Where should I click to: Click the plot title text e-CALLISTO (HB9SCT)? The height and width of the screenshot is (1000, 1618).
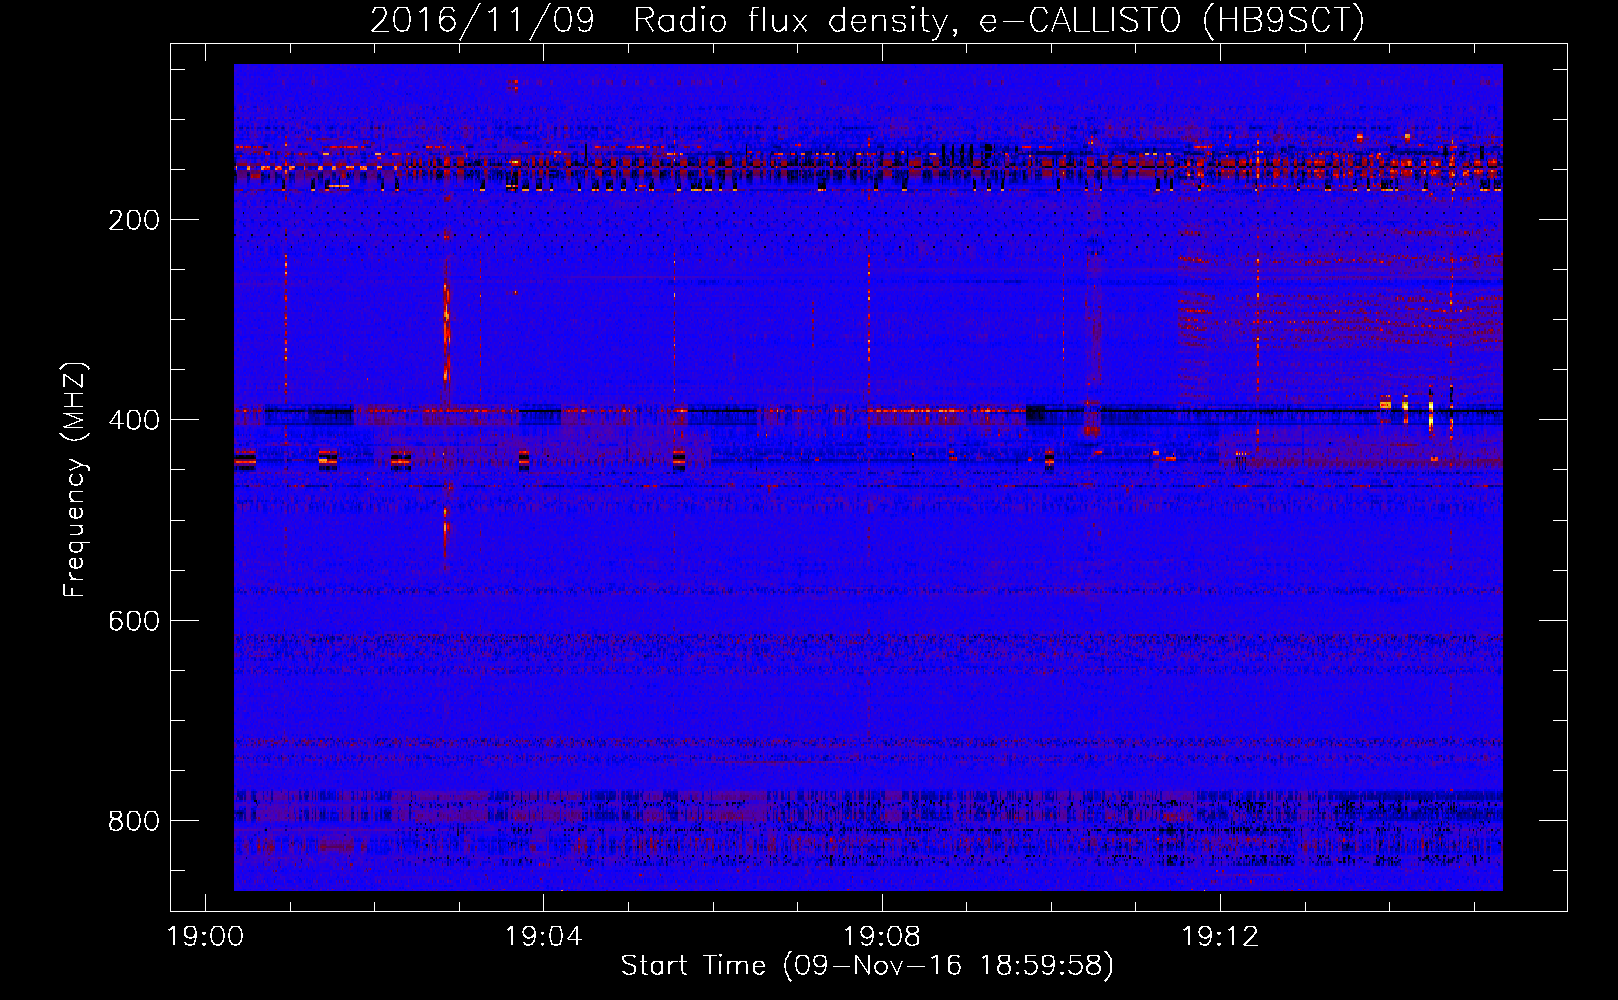1172,20
